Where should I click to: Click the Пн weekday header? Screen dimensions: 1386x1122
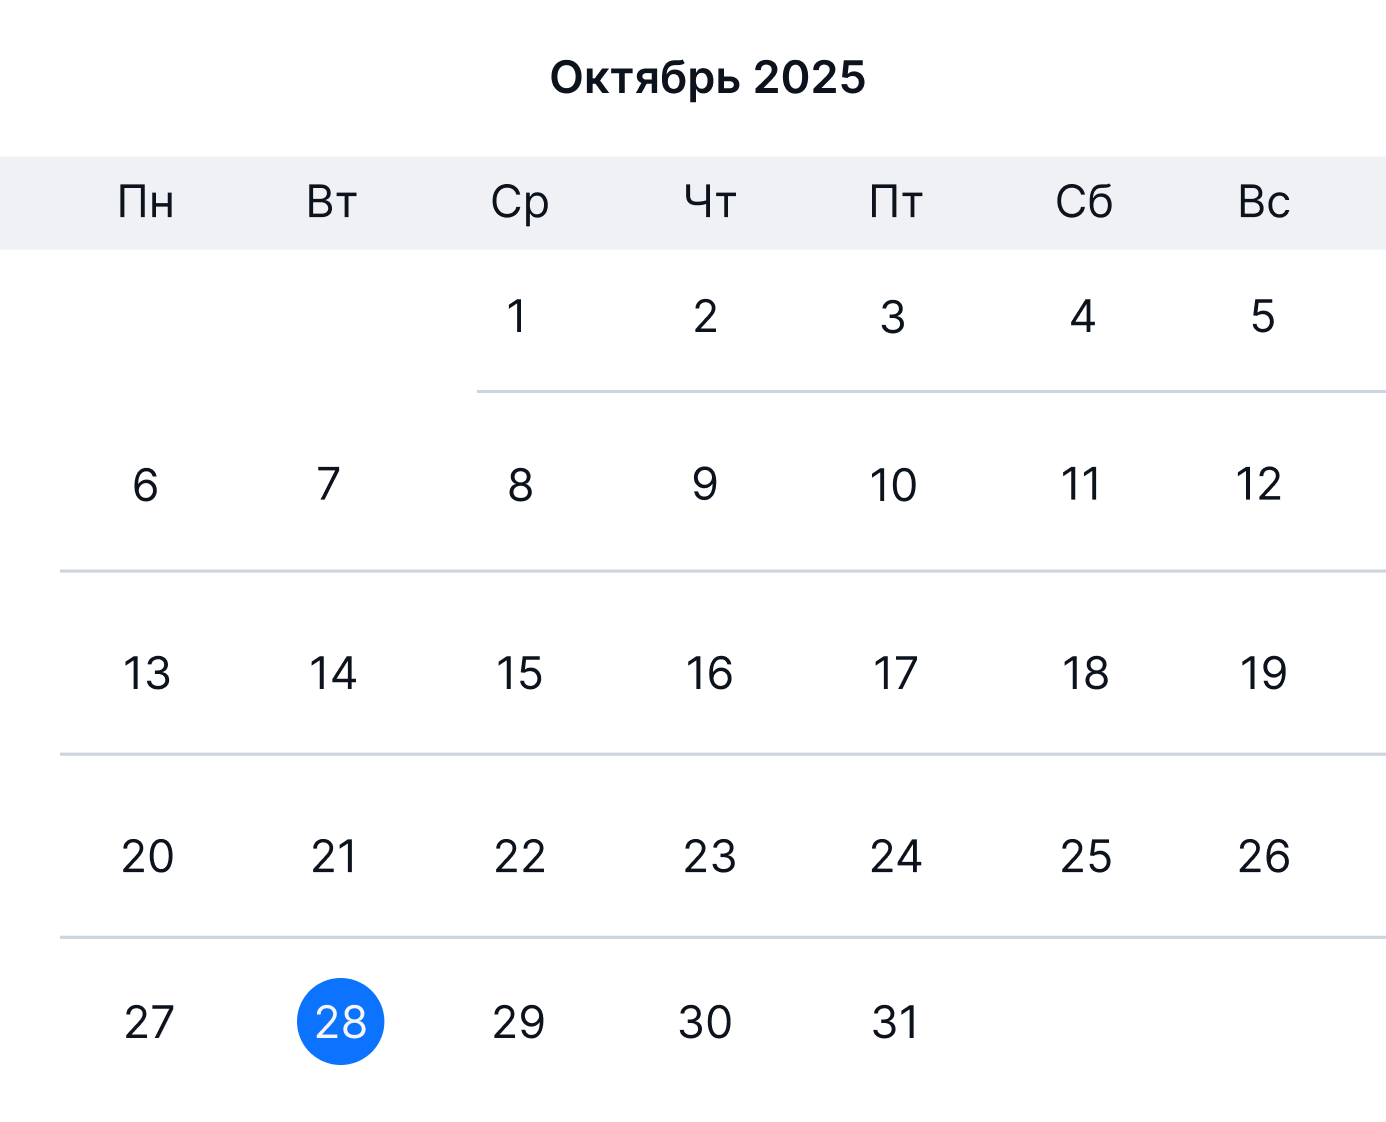146,203
